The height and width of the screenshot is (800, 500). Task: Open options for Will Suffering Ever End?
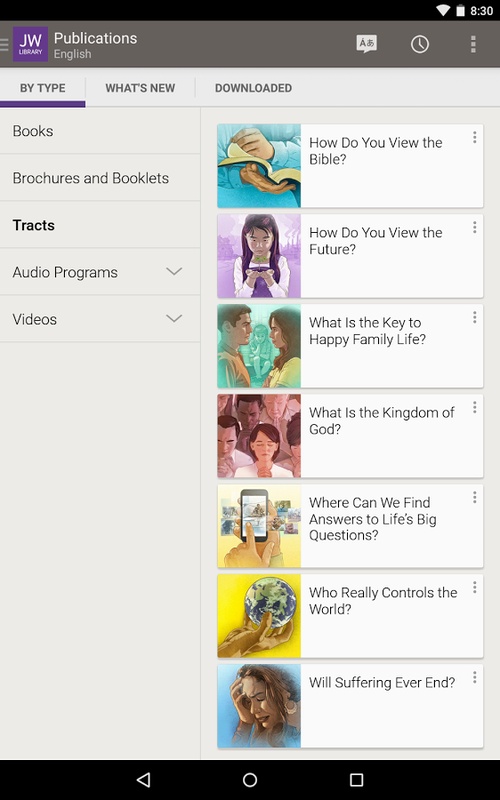pyautogui.click(x=474, y=677)
